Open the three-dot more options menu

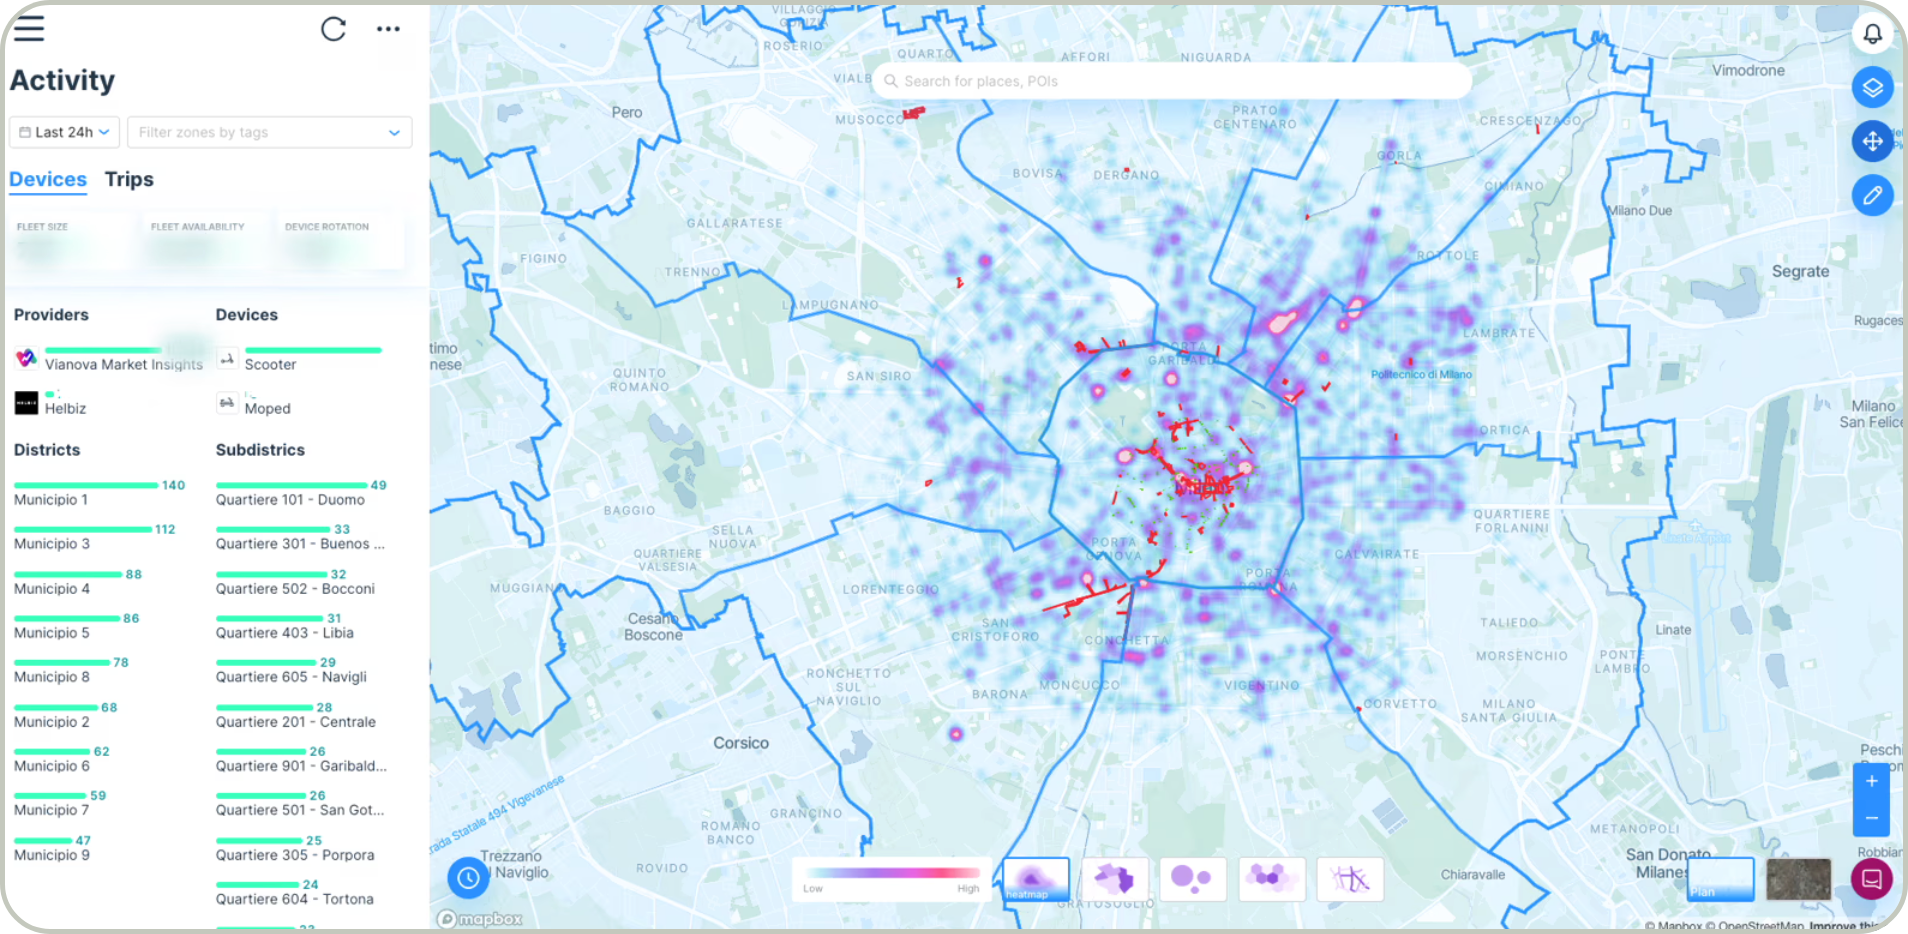click(x=388, y=29)
